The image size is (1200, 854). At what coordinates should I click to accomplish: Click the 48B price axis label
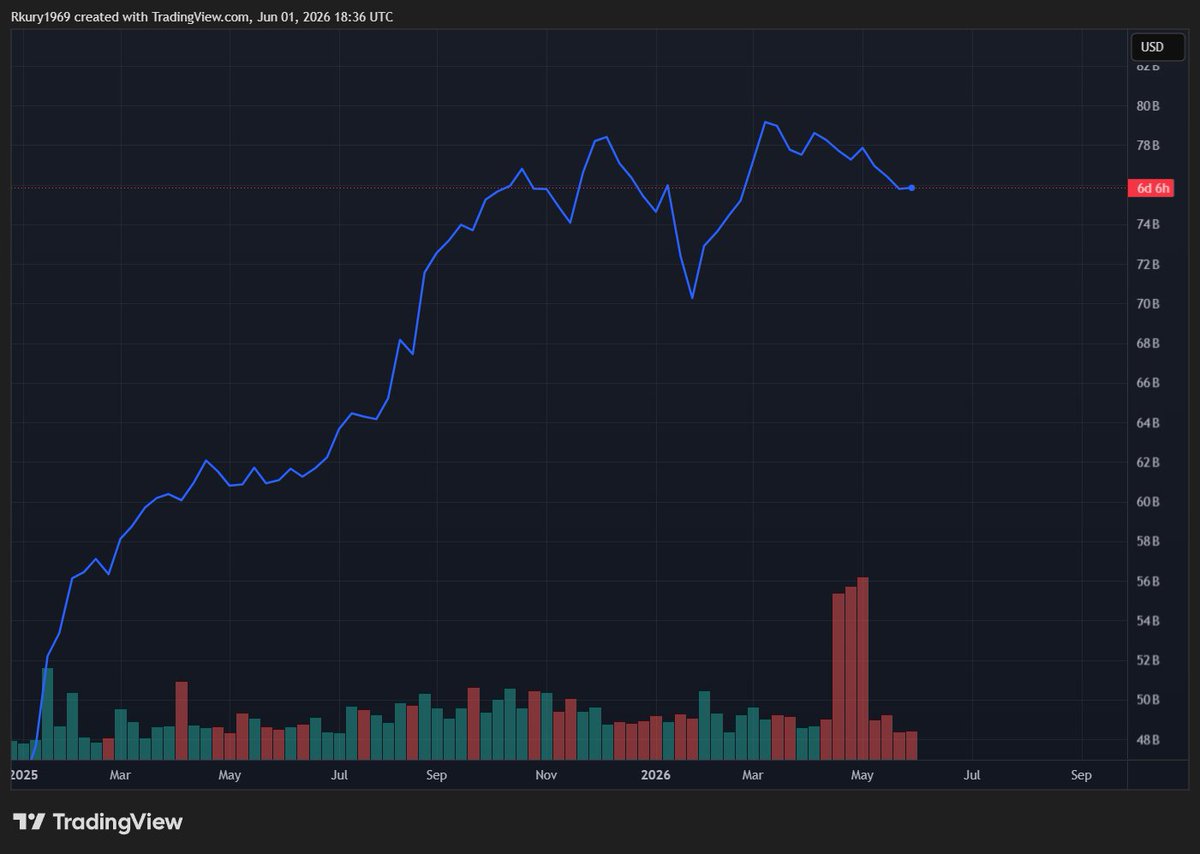1148,740
